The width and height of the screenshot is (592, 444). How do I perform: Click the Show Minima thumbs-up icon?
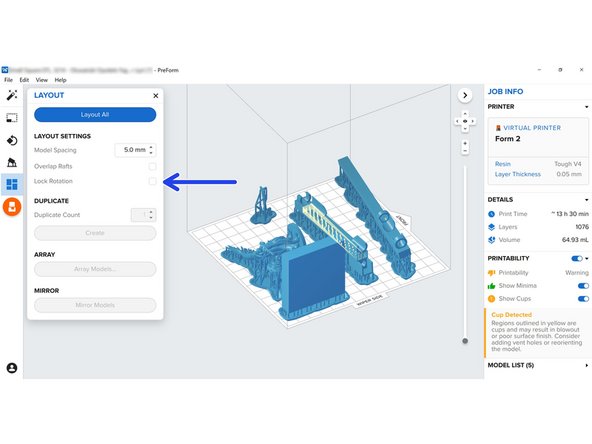click(491, 286)
